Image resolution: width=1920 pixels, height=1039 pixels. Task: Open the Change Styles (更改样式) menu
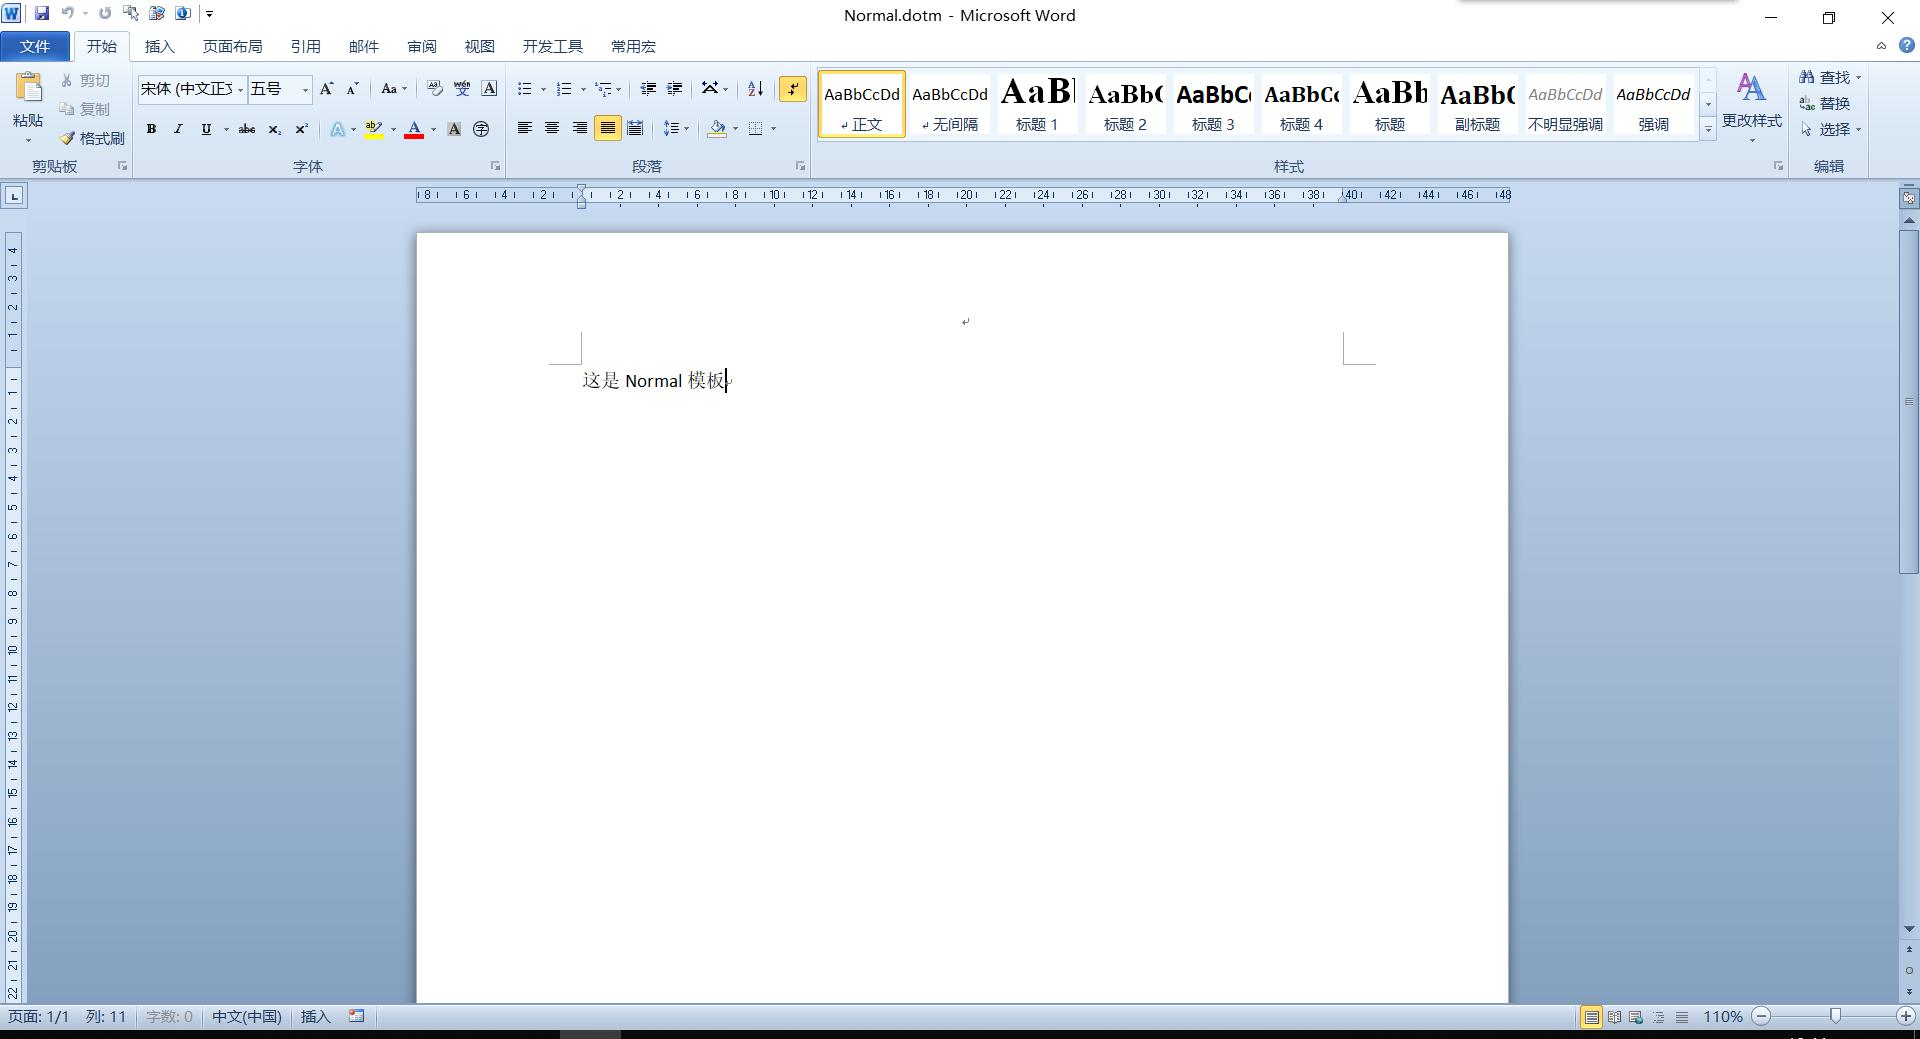(1751, 105)
